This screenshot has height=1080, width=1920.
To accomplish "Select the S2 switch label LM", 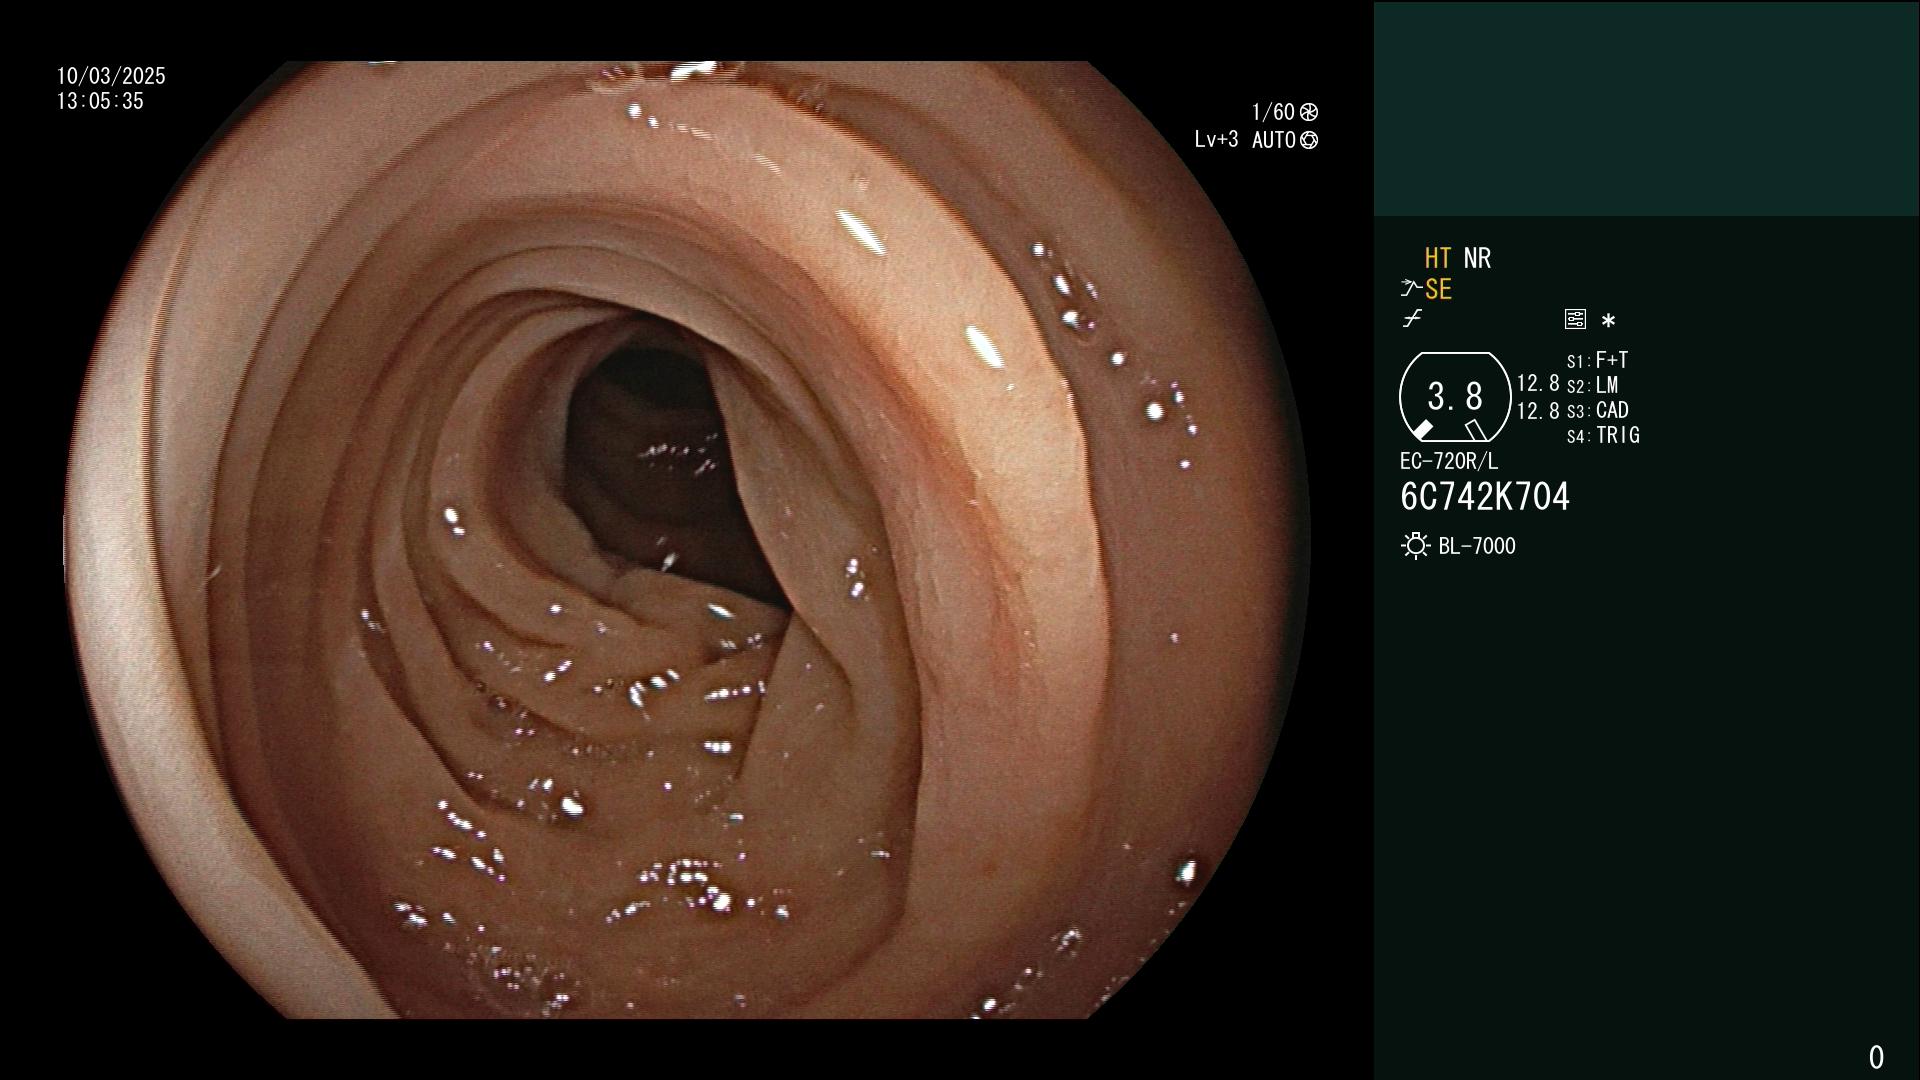I will point(1607,385).
